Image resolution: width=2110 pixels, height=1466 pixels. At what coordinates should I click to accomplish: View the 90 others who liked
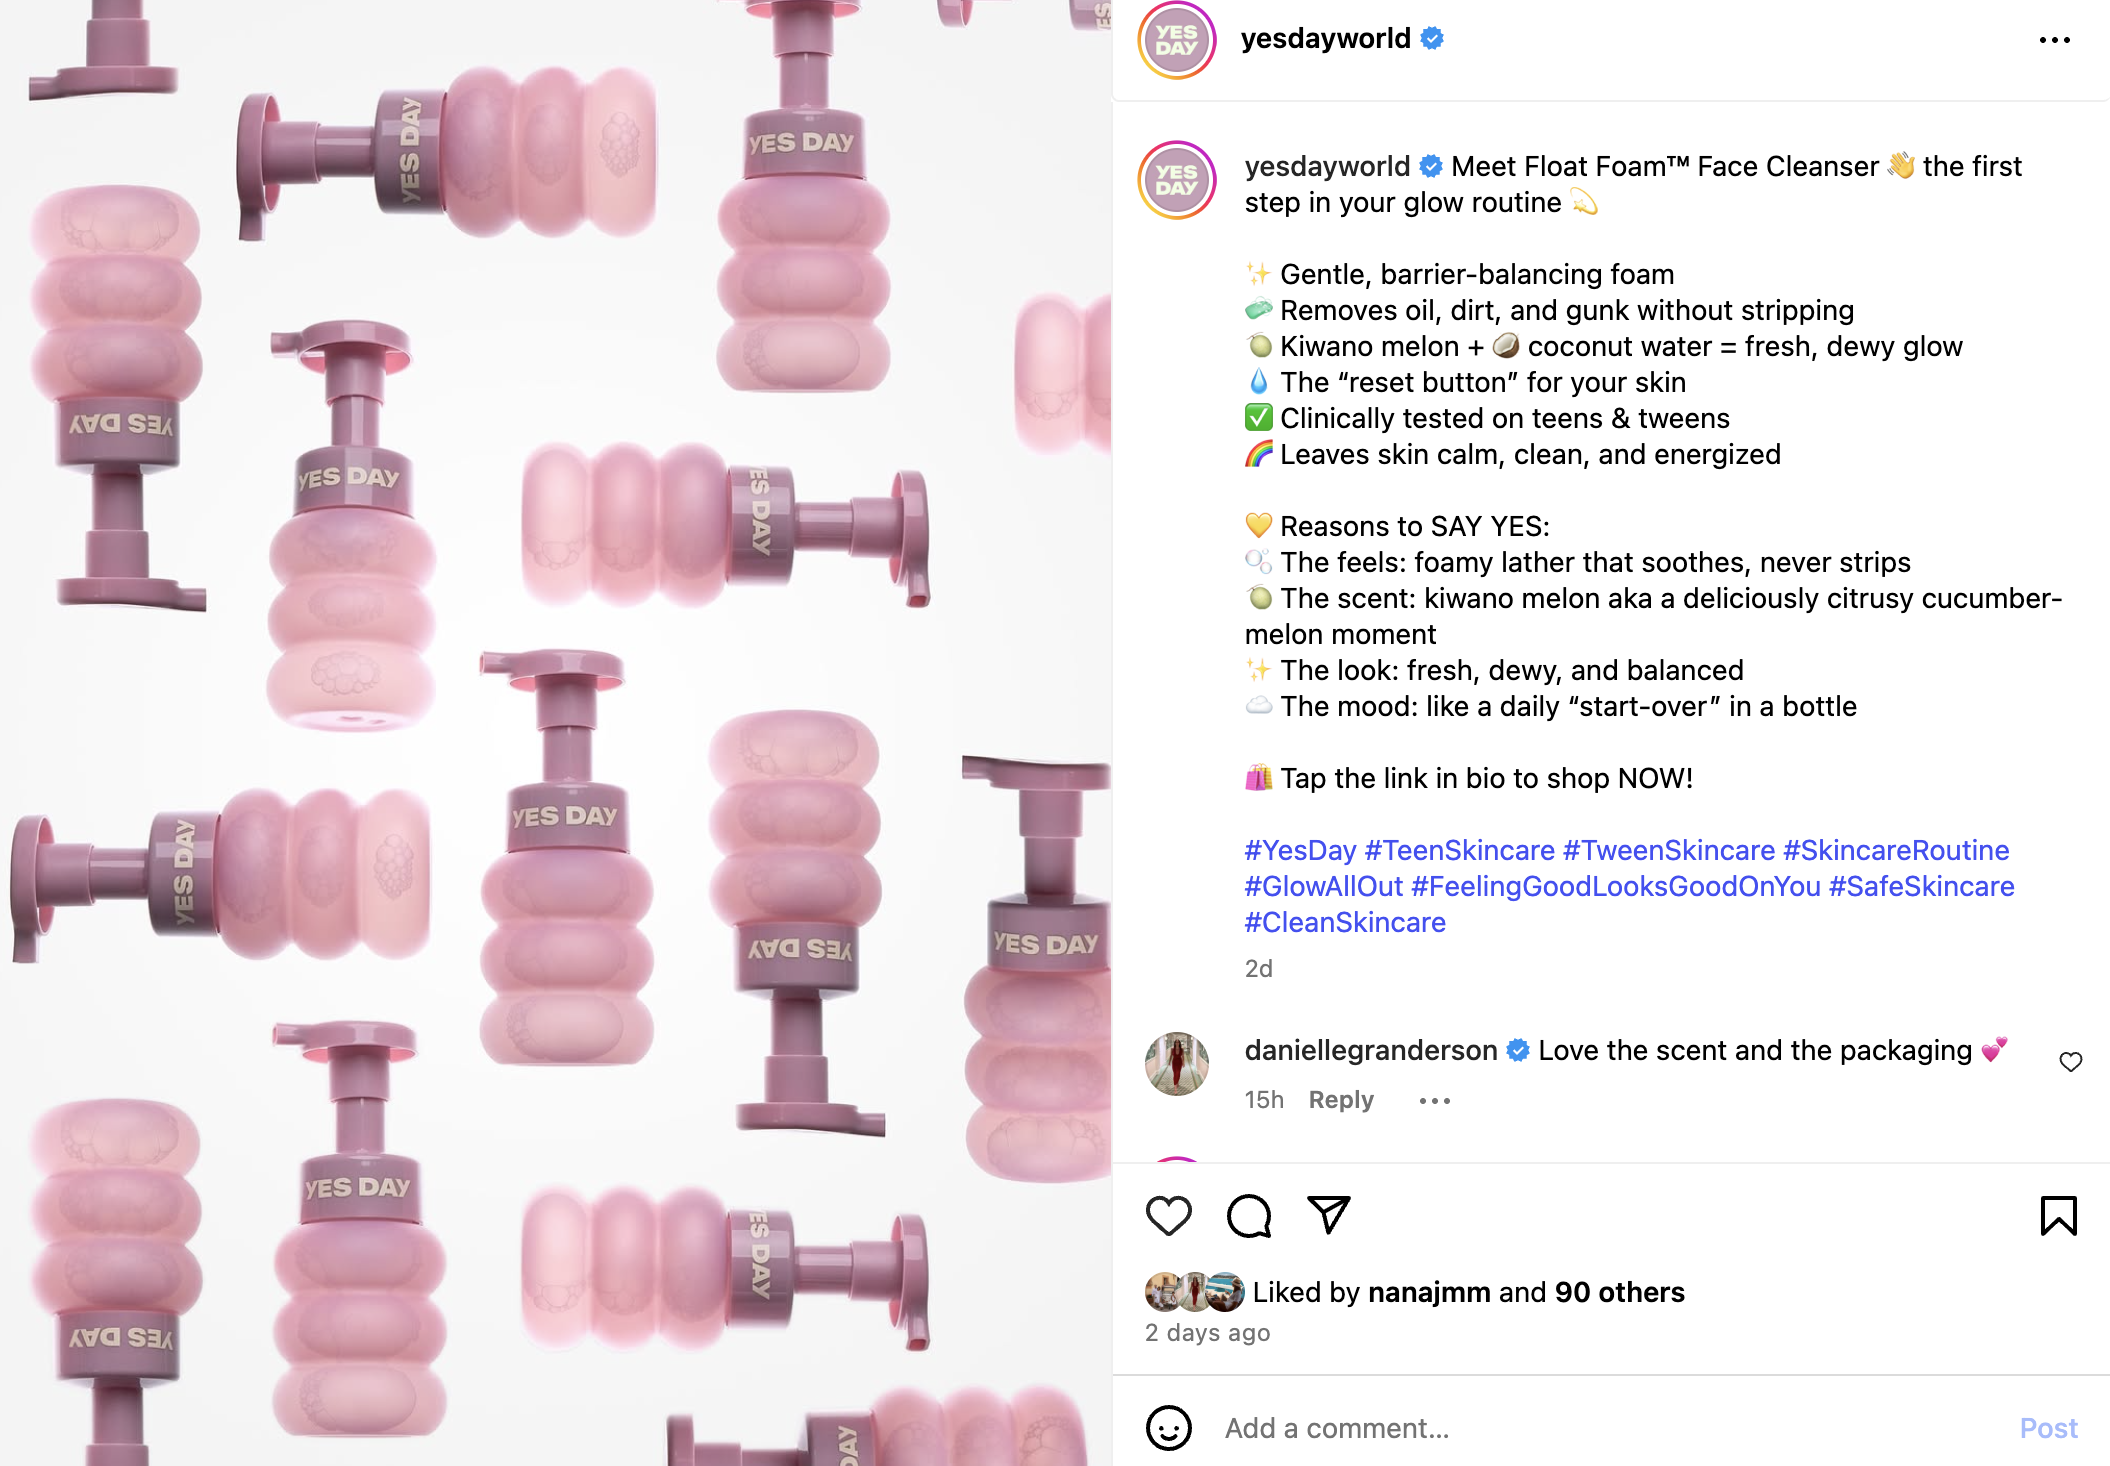1619,1292
